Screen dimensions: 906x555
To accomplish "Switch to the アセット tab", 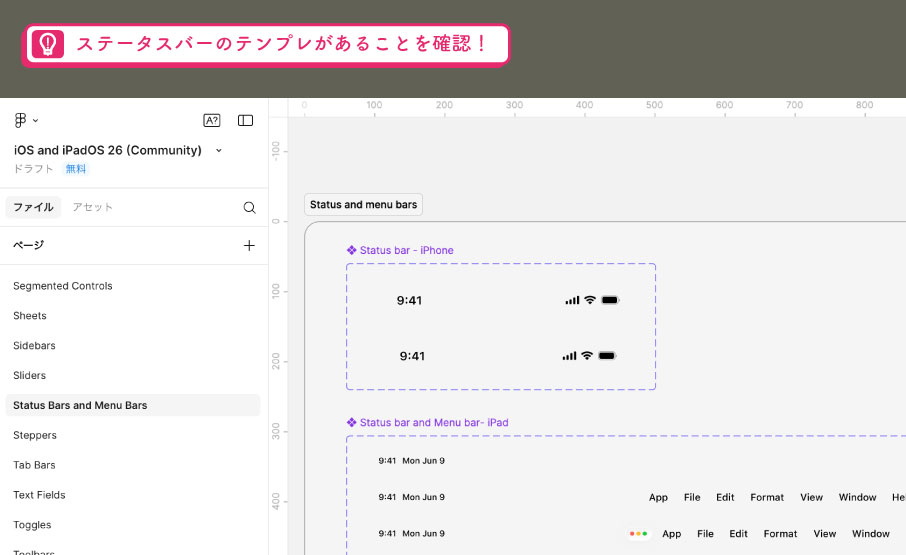I will 92,207.
